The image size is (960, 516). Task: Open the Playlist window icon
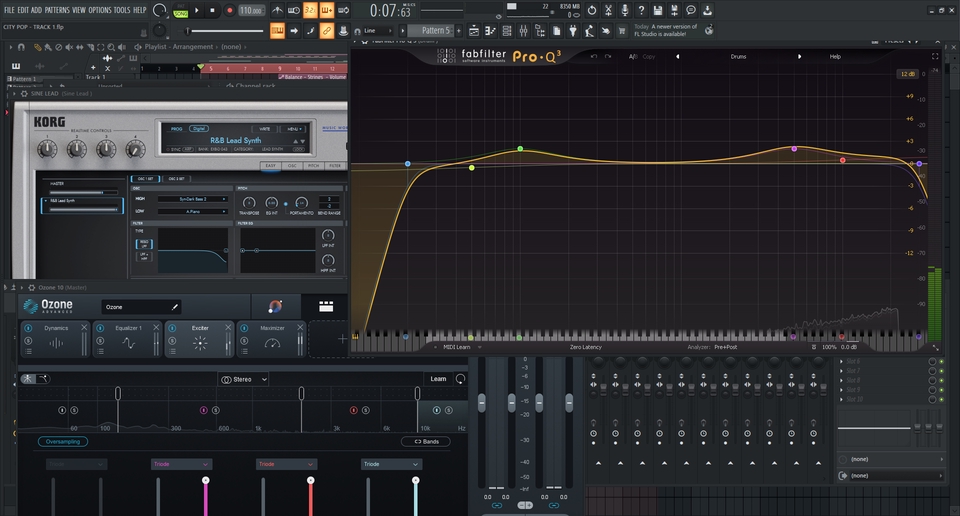[x=474, y=31]
